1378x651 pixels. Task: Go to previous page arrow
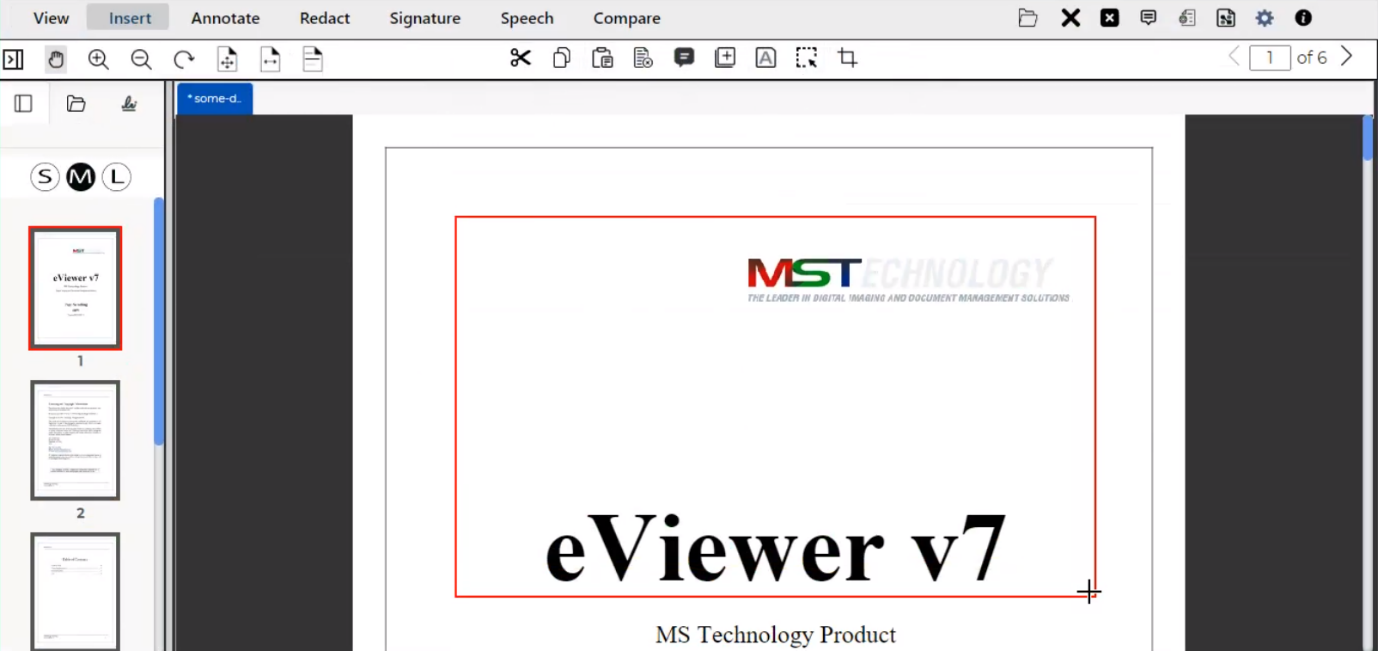[x=1234, y=57]
